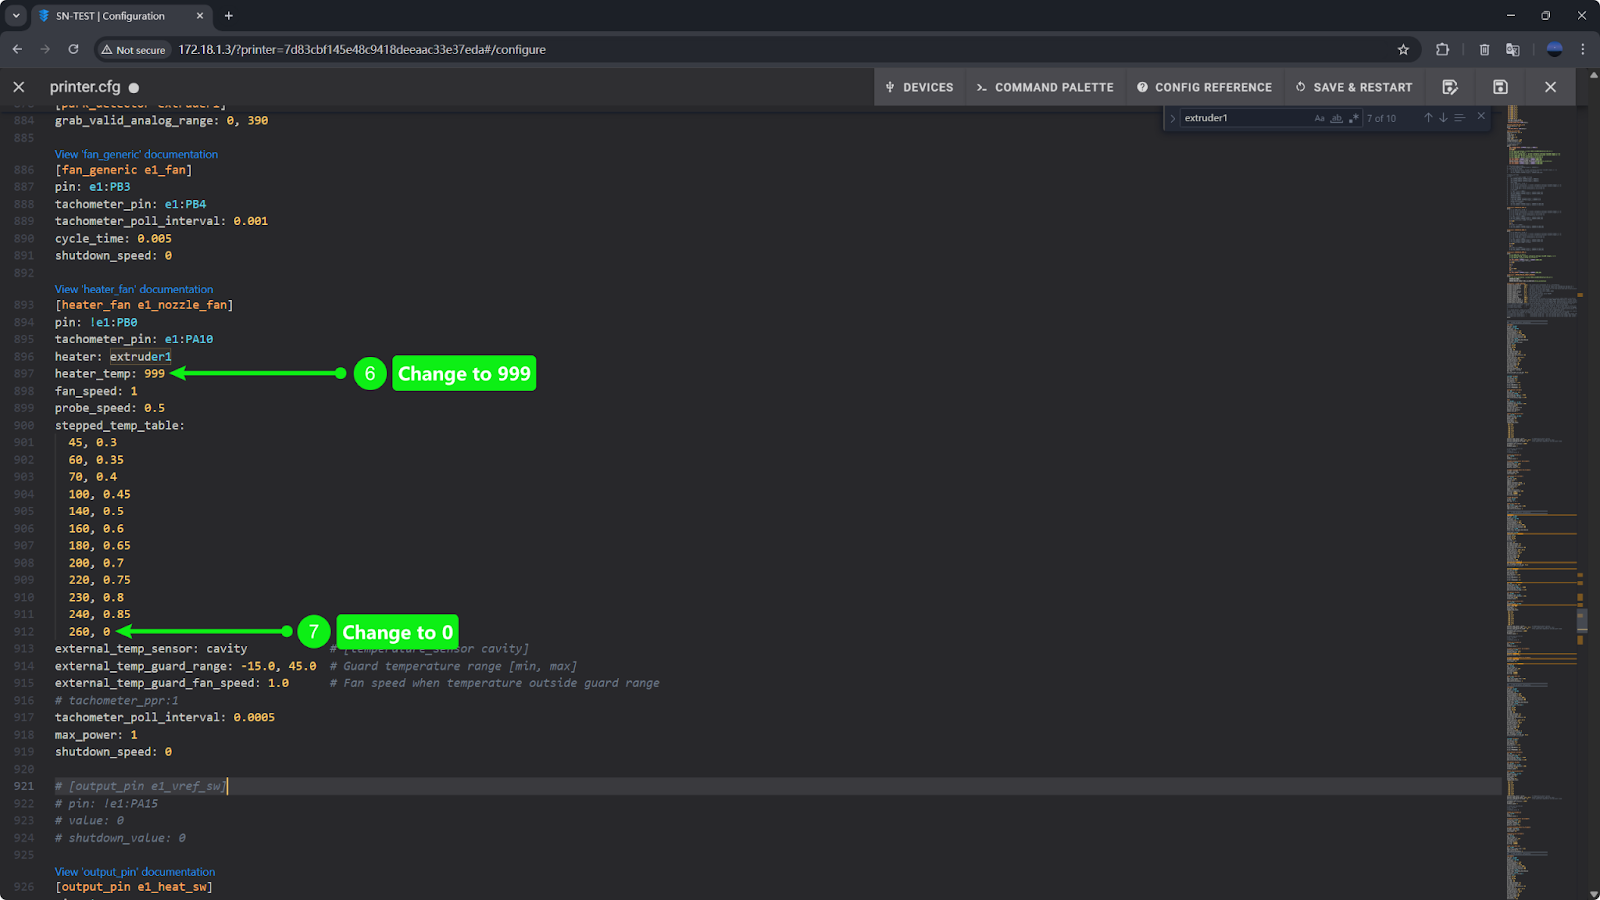Click the browser address bar URL
The height and width of the screenshot is (900, 1600).
point(362,50)
